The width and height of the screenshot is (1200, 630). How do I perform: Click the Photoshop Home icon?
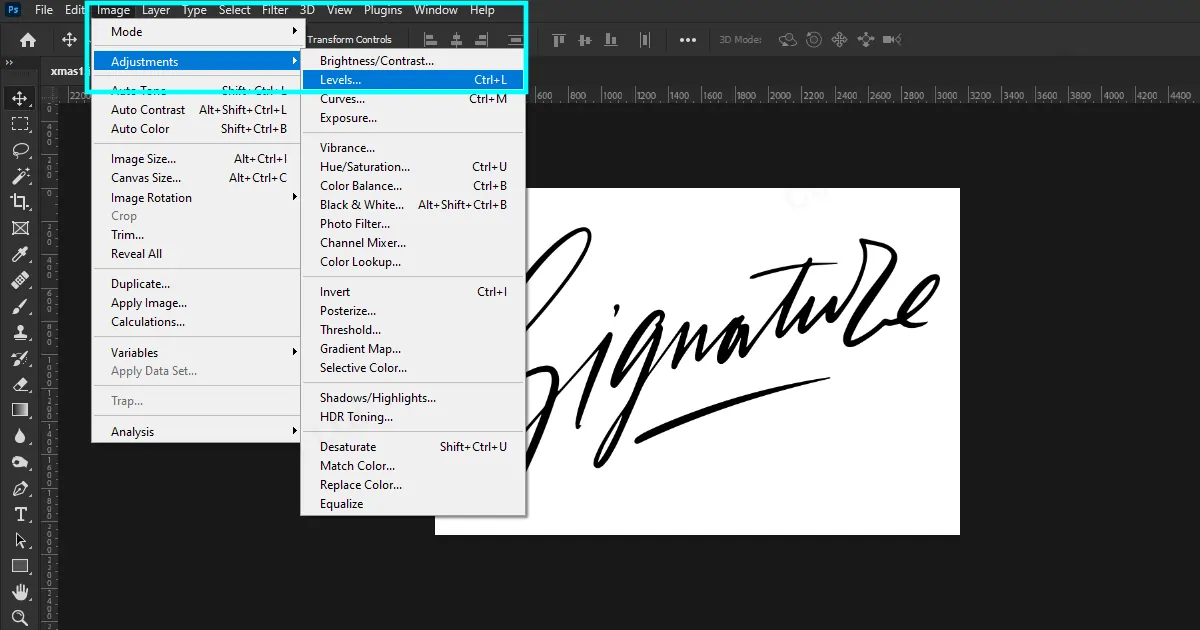(26, 39)
